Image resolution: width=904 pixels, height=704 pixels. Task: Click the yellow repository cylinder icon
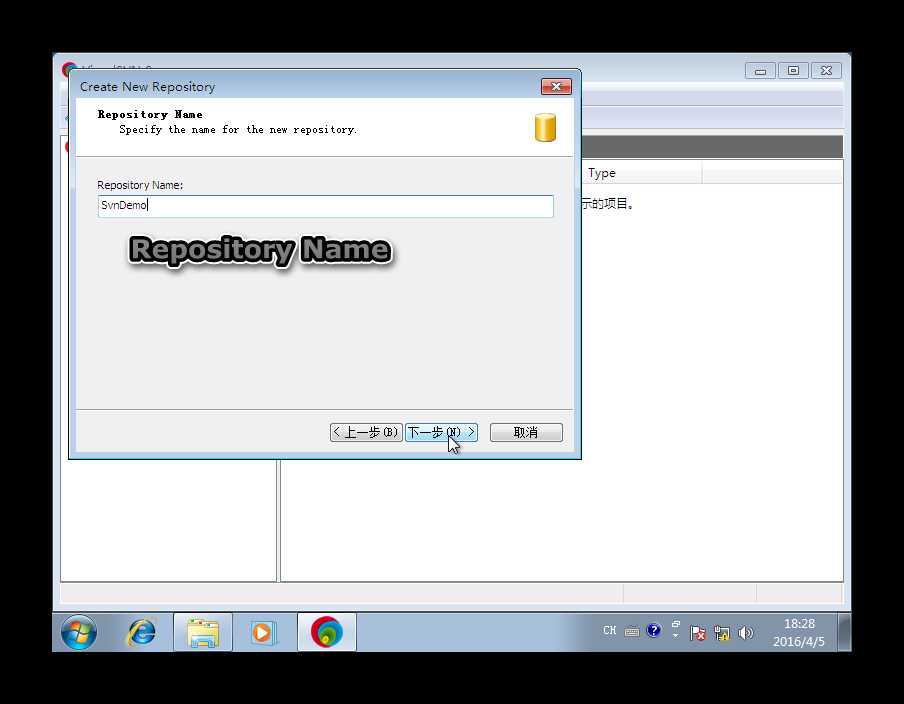coord(545,127)
